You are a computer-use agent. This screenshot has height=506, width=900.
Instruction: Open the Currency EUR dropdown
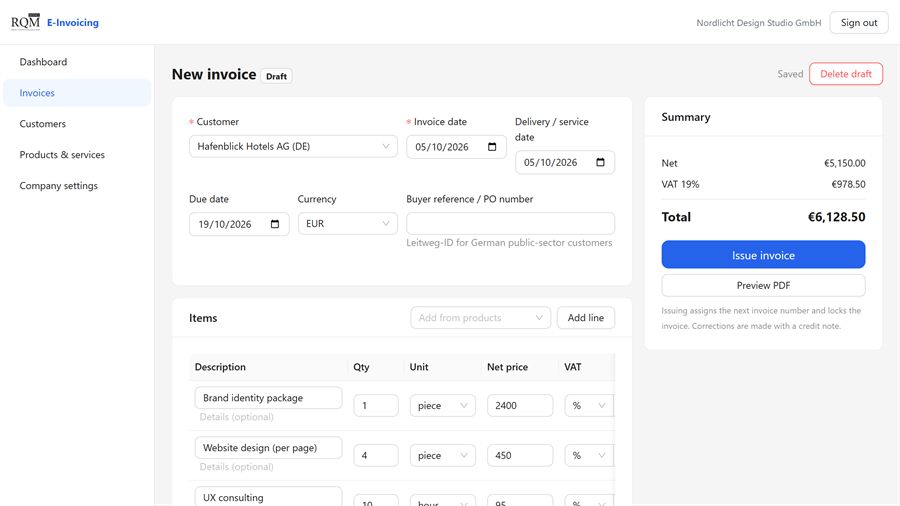point(348,224)
